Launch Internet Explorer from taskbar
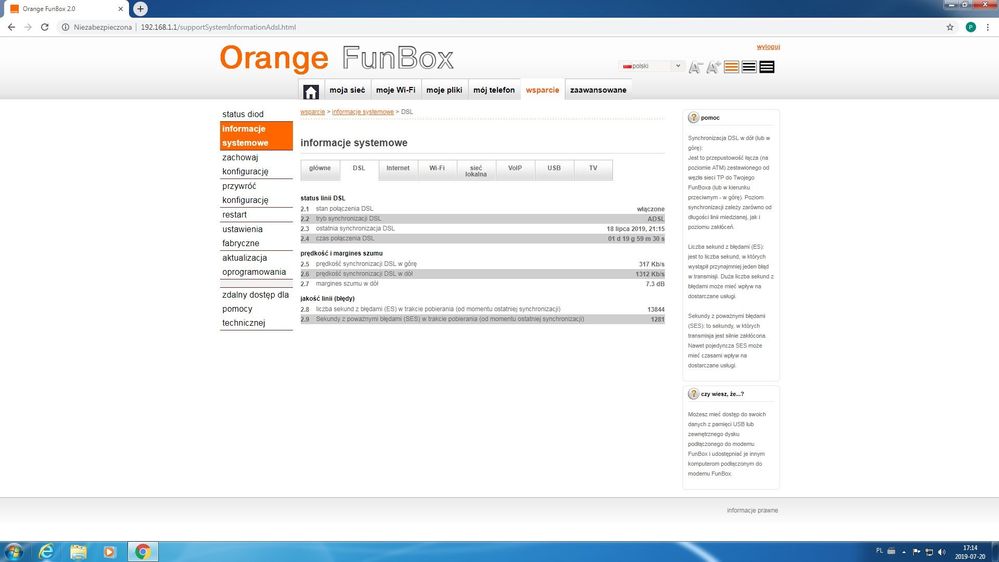Screen dimensions: 999x562 coord(46,551)
